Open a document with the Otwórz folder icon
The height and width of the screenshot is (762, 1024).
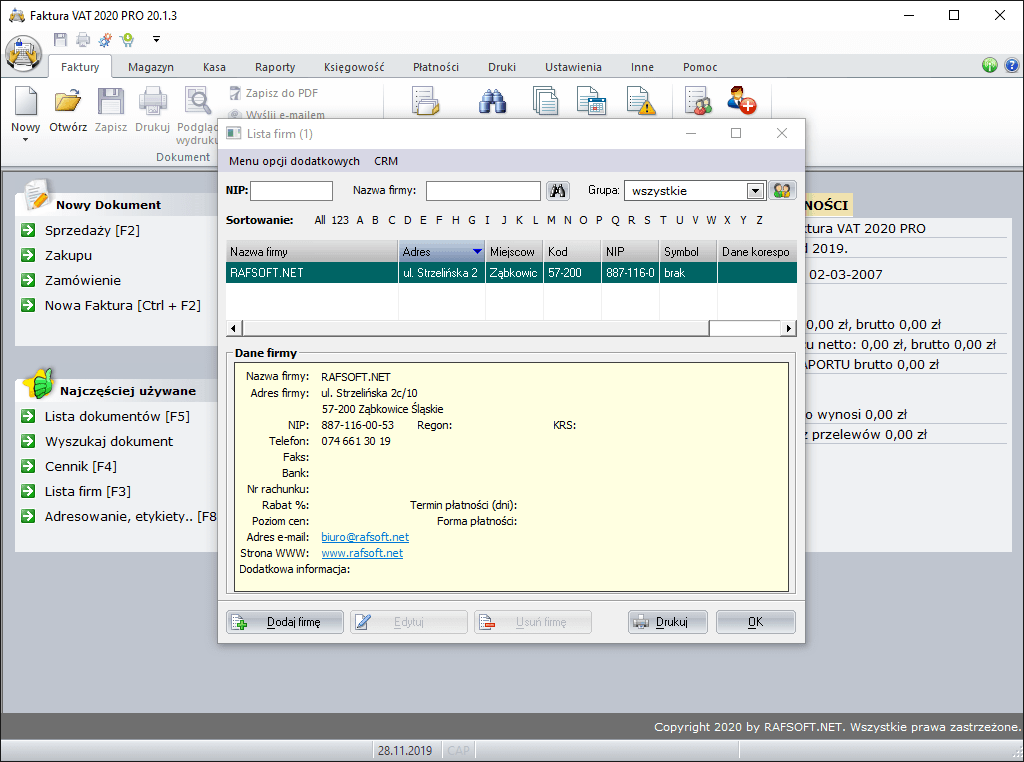(68, 102)
